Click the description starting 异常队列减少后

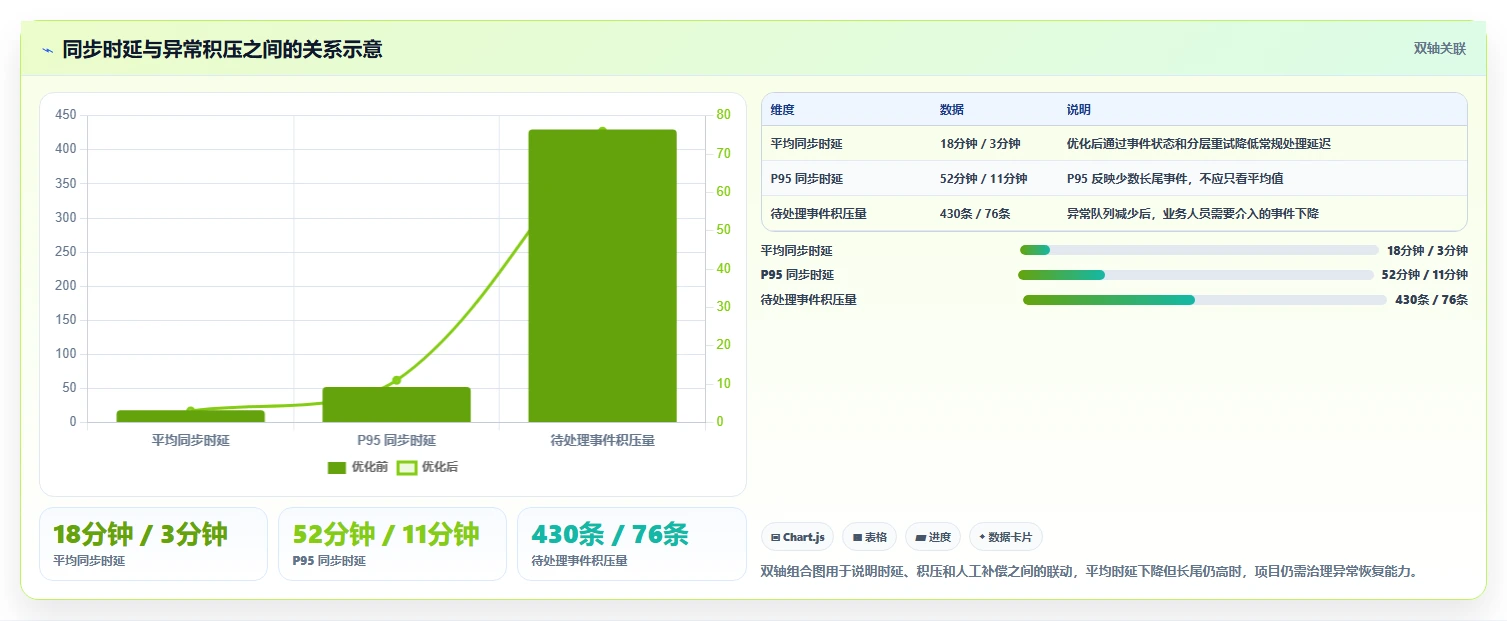tap(1192, 214)
